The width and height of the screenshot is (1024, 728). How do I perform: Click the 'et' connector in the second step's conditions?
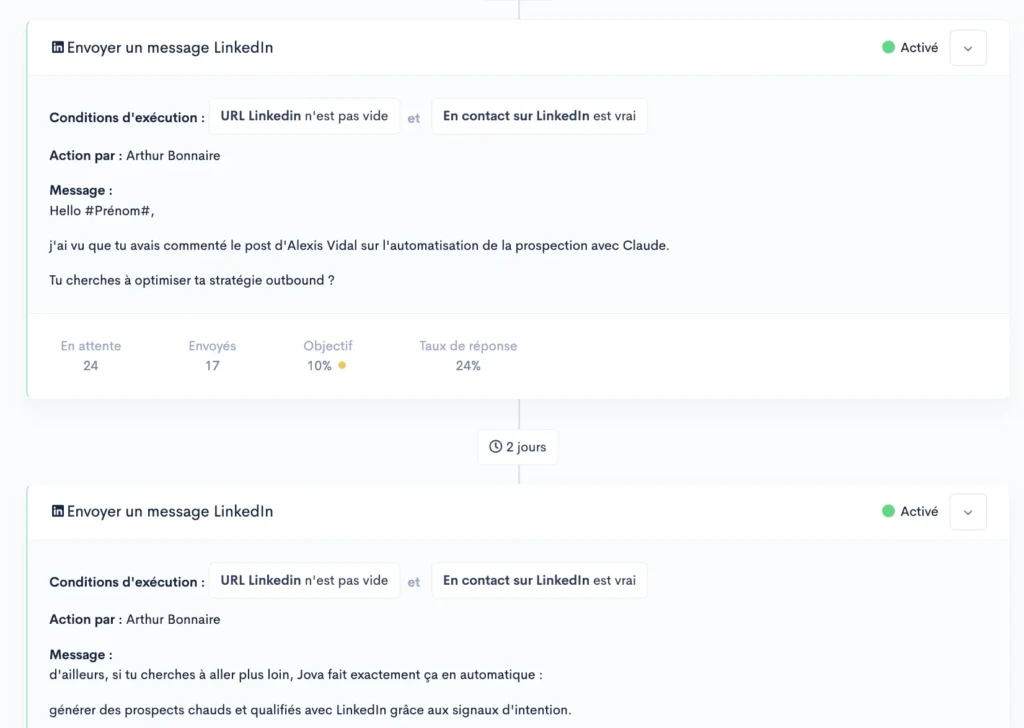click(x=414, y=582)
